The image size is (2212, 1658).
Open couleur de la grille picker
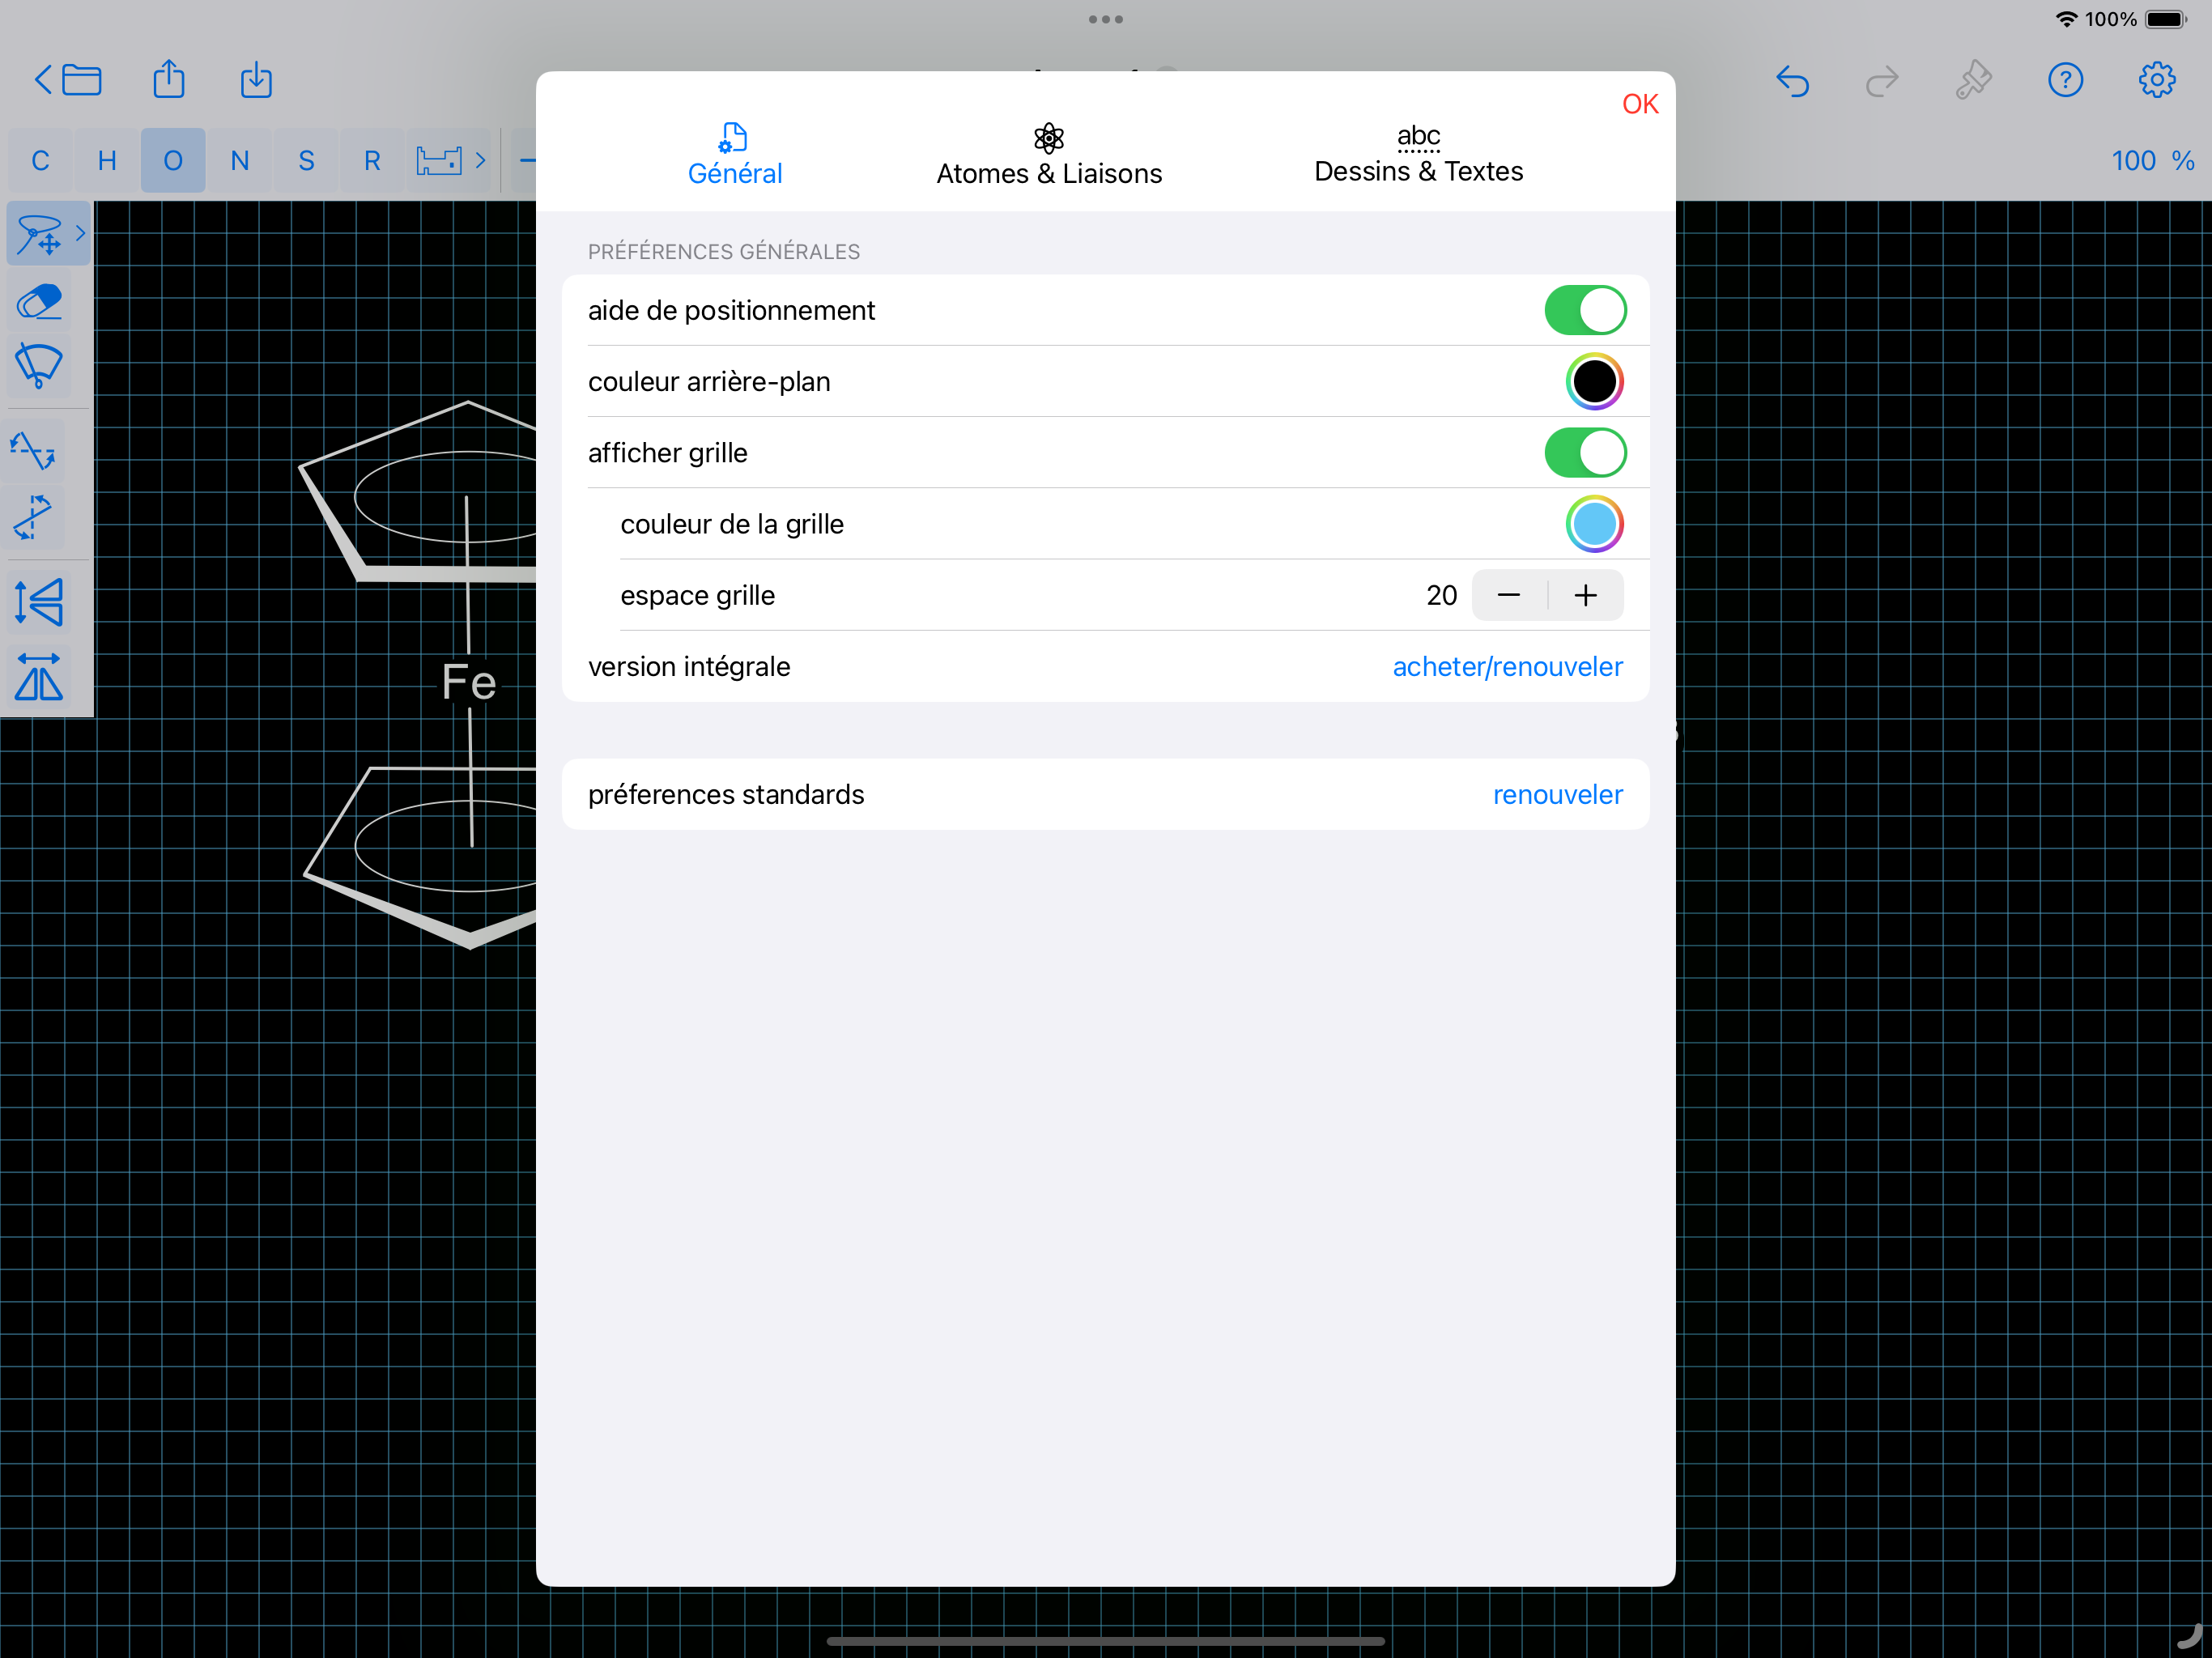tap(1594, 524)
